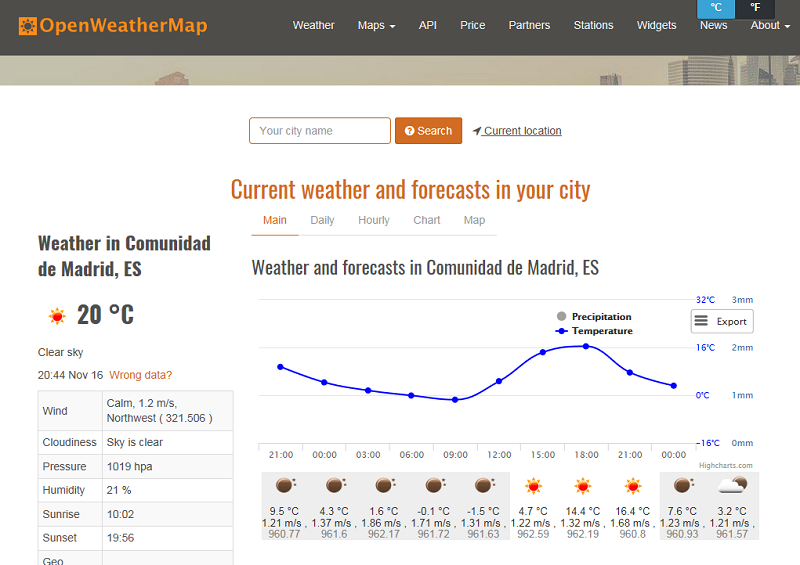Open the Price nav item
Viewport: 800px width, 565px height.
(x=472, y=26)
